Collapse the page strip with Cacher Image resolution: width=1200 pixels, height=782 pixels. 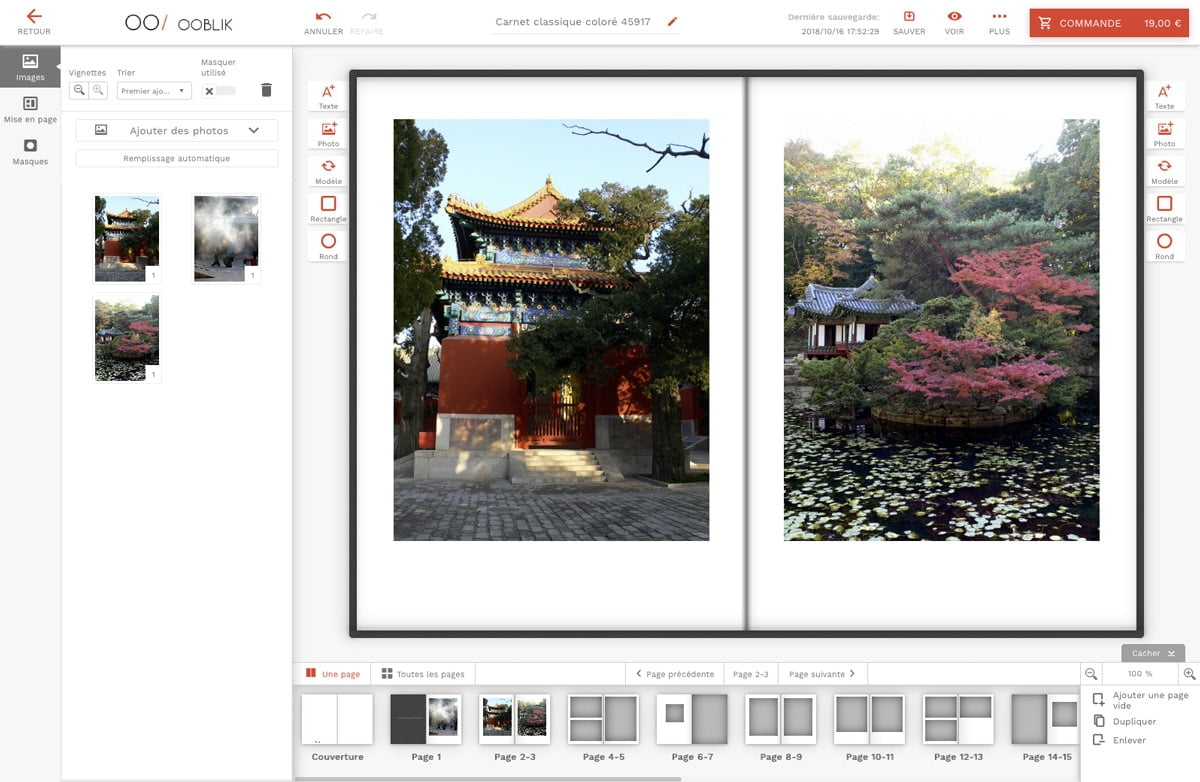coord(1152,653)
